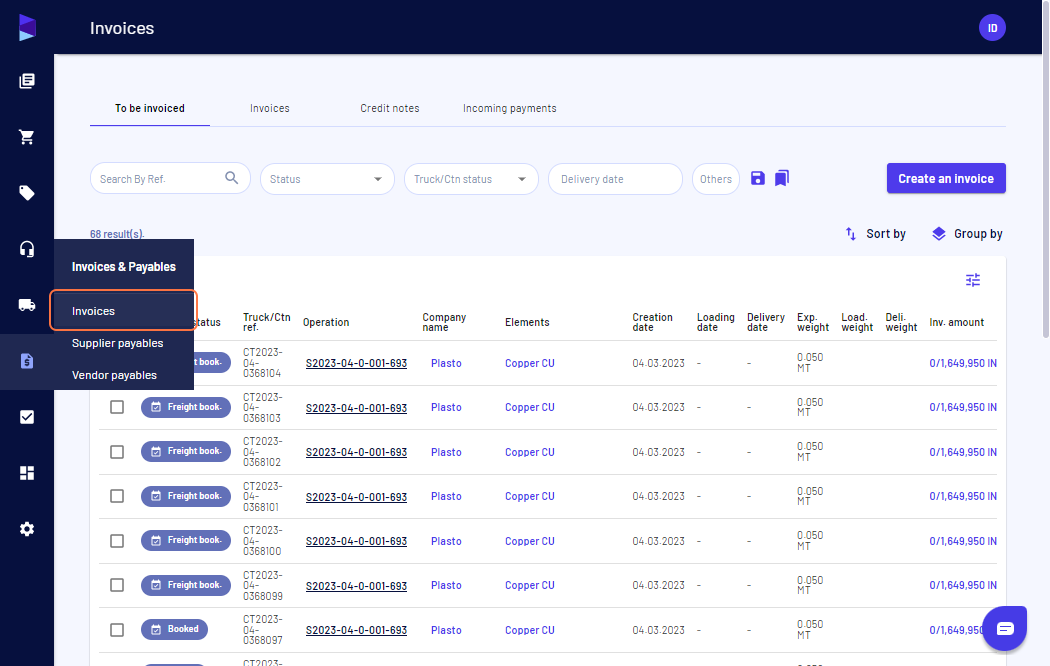The width and height of the screenshot is (1050, 666).
Task: Click the Delivery date column header
Action: (x=765, y=322)
